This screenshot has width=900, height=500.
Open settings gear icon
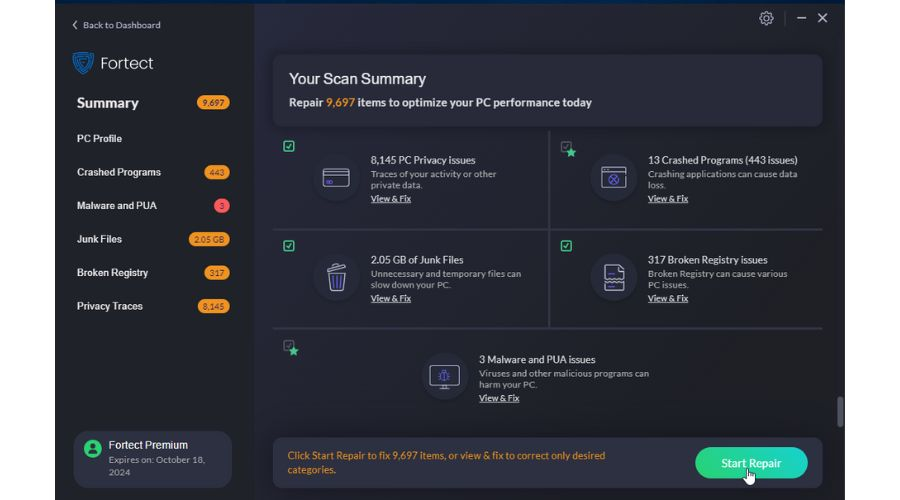(766, 18)
